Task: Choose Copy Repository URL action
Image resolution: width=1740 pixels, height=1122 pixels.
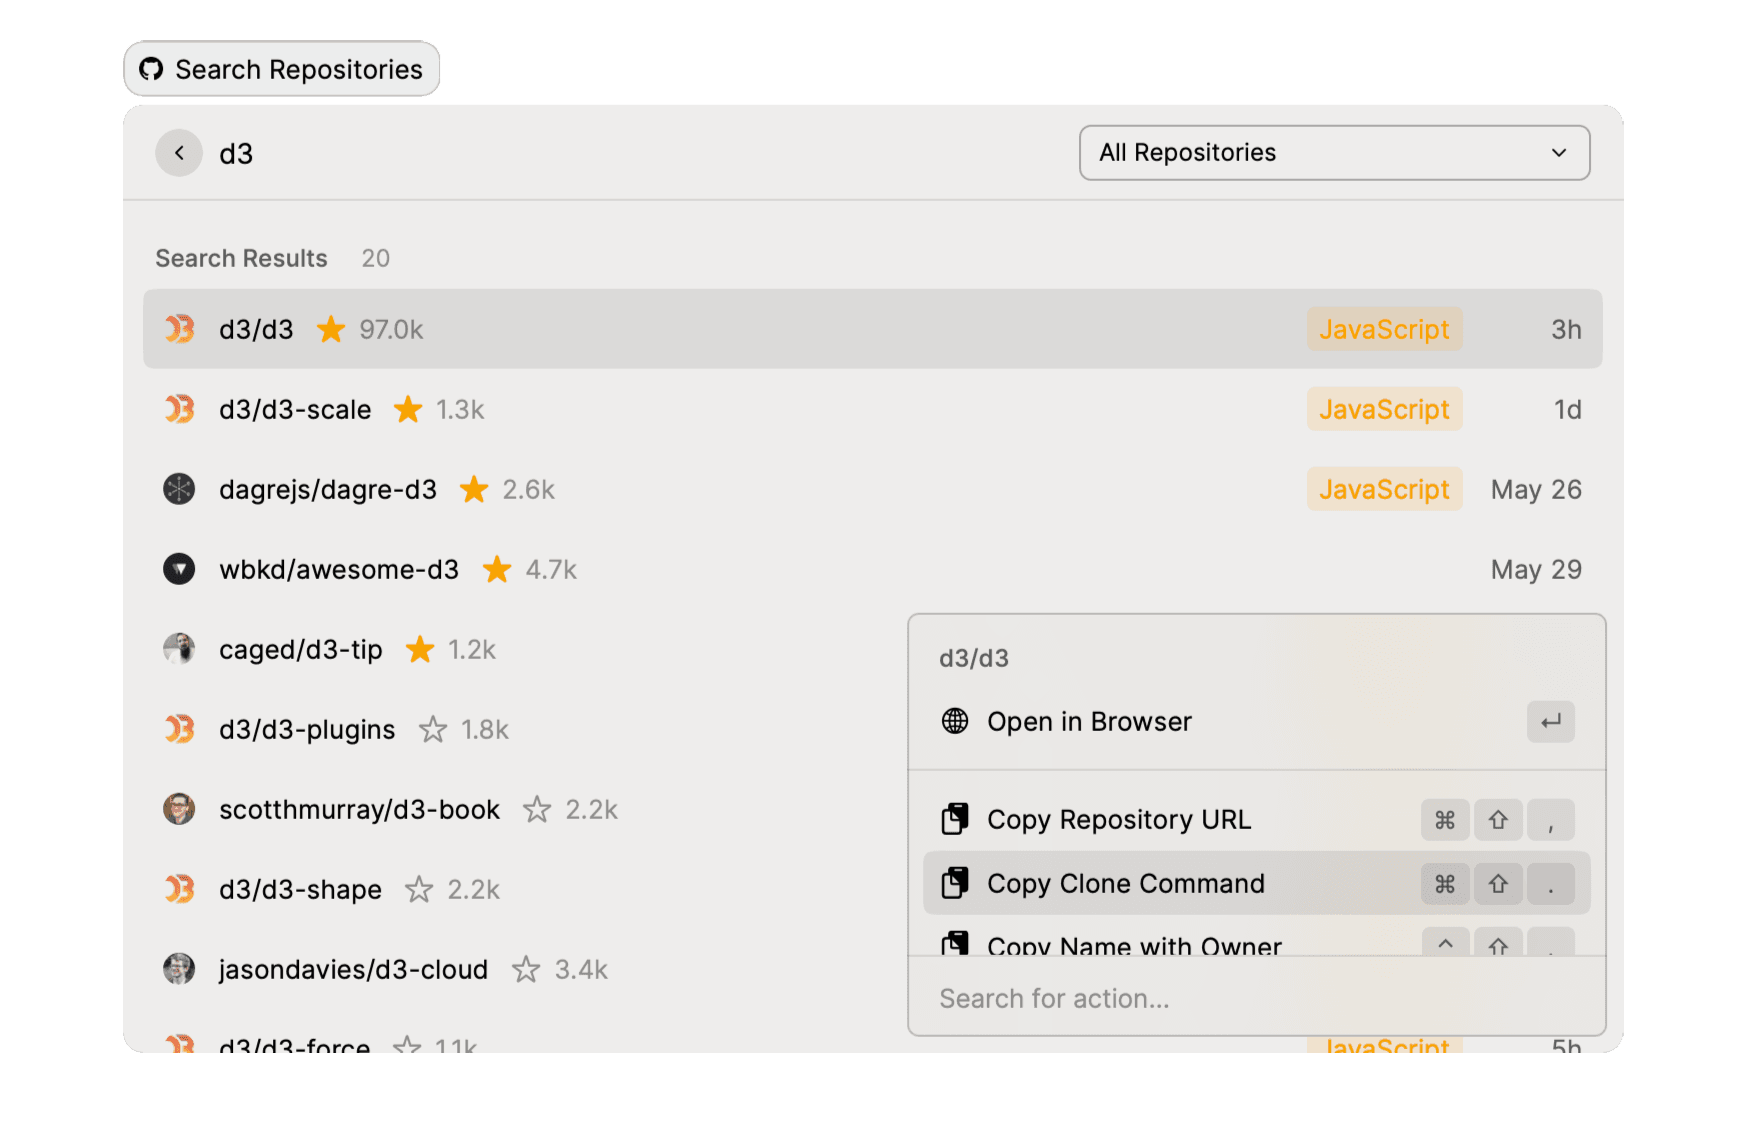Action: (x=1256, y=820)
